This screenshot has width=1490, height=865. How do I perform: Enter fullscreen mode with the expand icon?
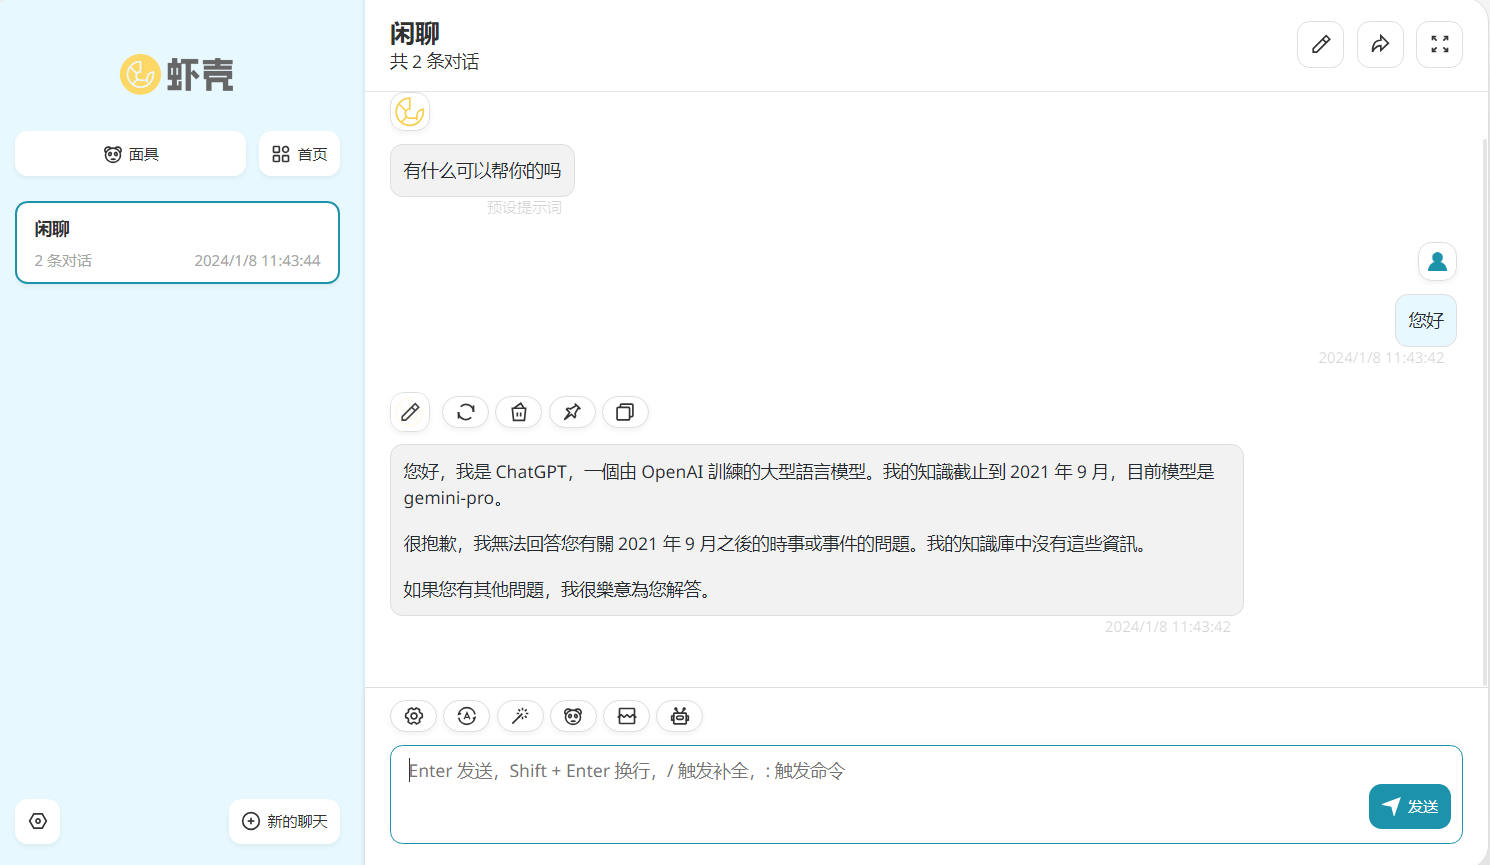(1439, 44)
